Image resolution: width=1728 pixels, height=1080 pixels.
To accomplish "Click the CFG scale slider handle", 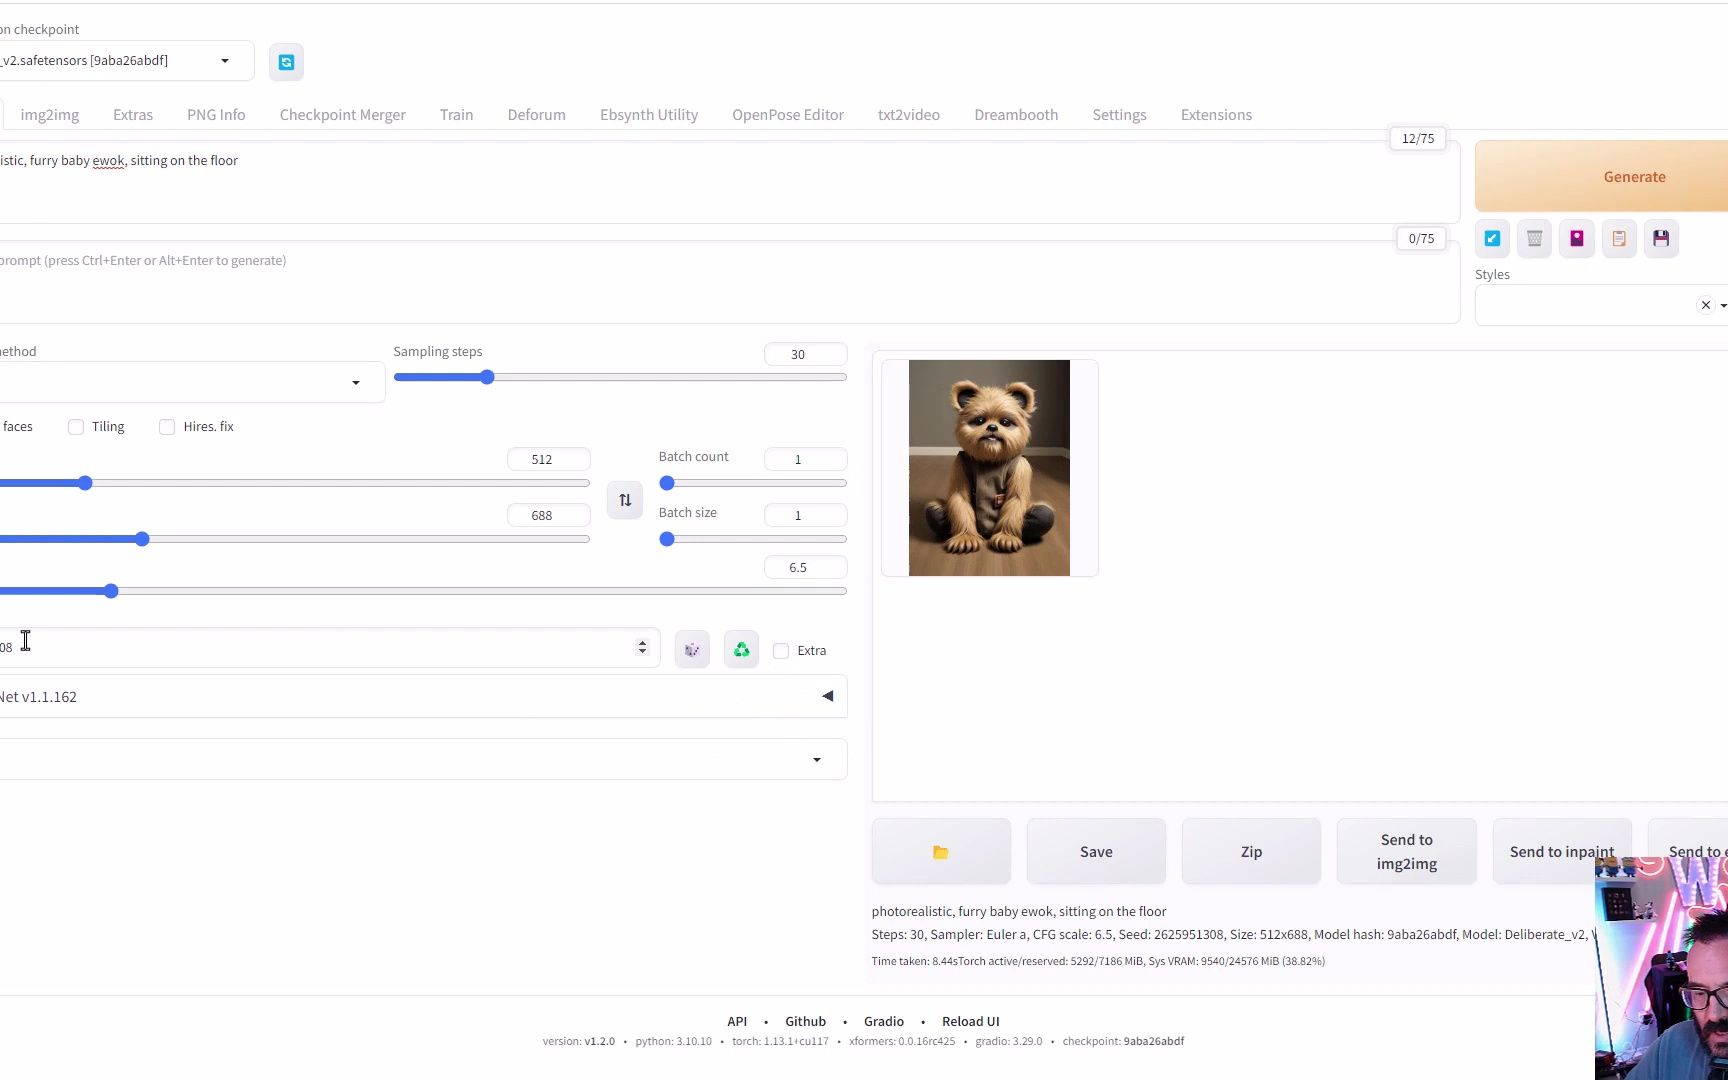I will pyautogui.click(x=111, y=591).
